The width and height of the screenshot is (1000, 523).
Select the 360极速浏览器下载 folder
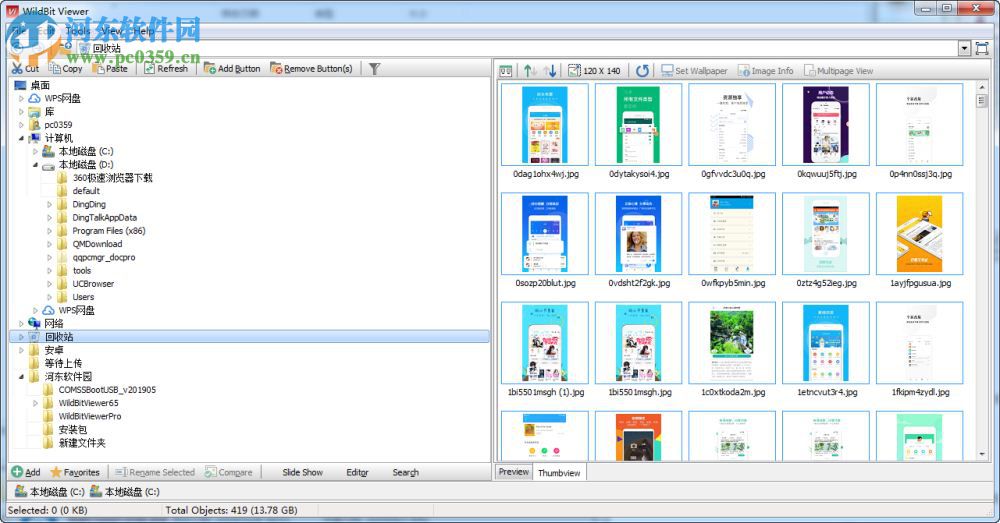(112, 178)
